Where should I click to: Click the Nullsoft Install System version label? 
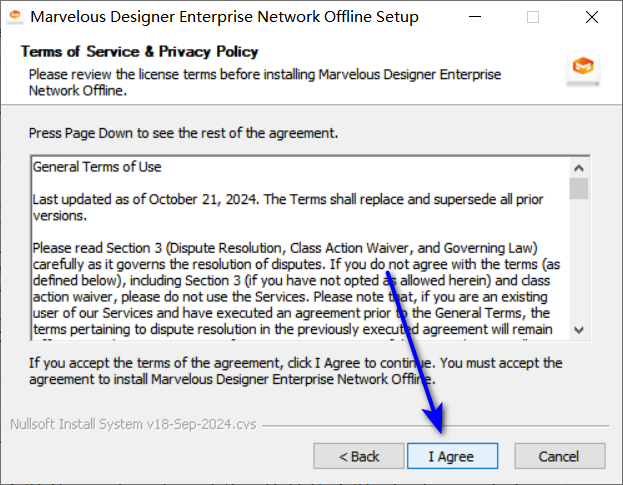[133, 424]
